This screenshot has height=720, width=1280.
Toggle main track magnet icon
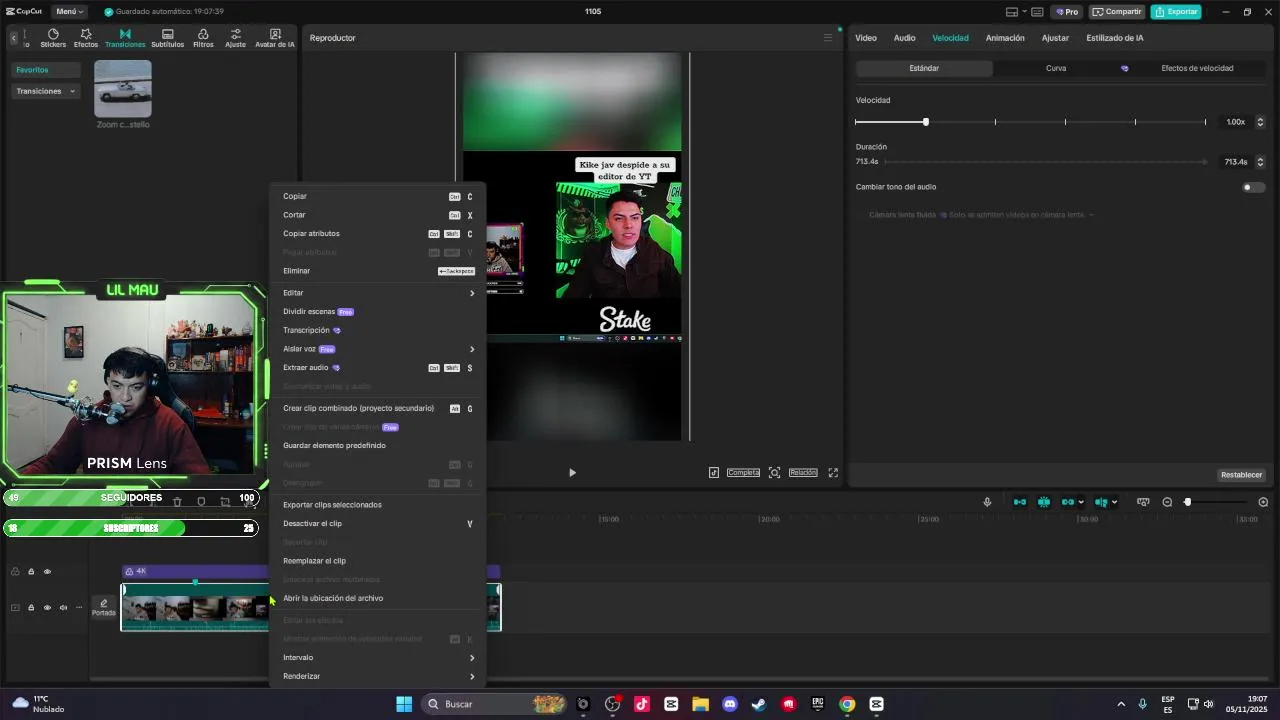[1020, 502]
